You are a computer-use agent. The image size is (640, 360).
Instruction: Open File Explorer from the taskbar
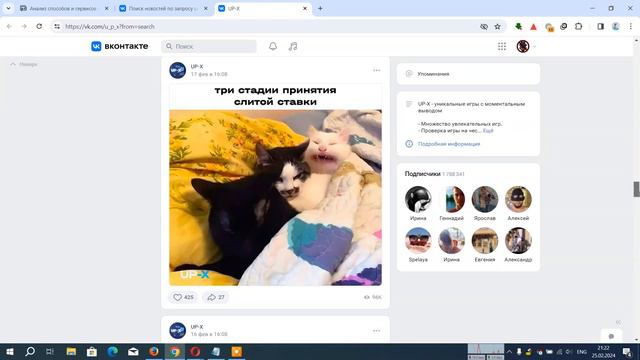pos(71,351)
